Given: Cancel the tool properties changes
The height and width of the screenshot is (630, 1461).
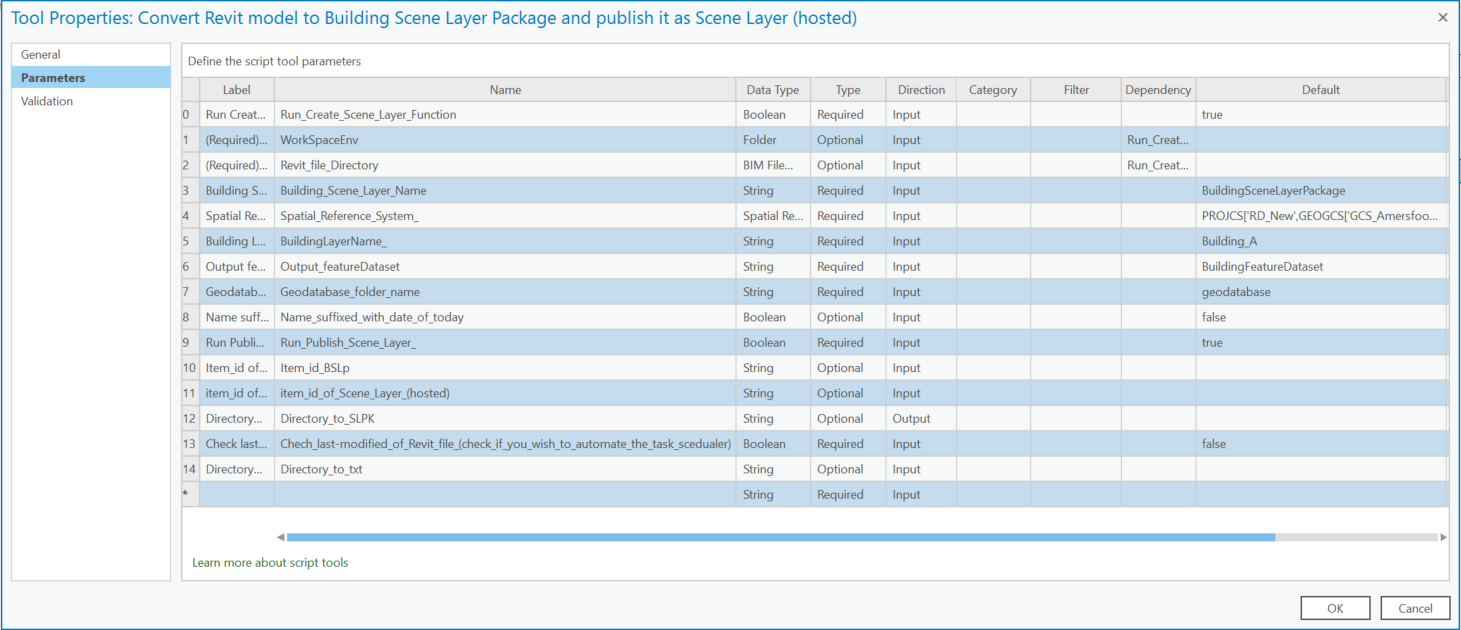Looking at the screenshot, I should 1415,608.
